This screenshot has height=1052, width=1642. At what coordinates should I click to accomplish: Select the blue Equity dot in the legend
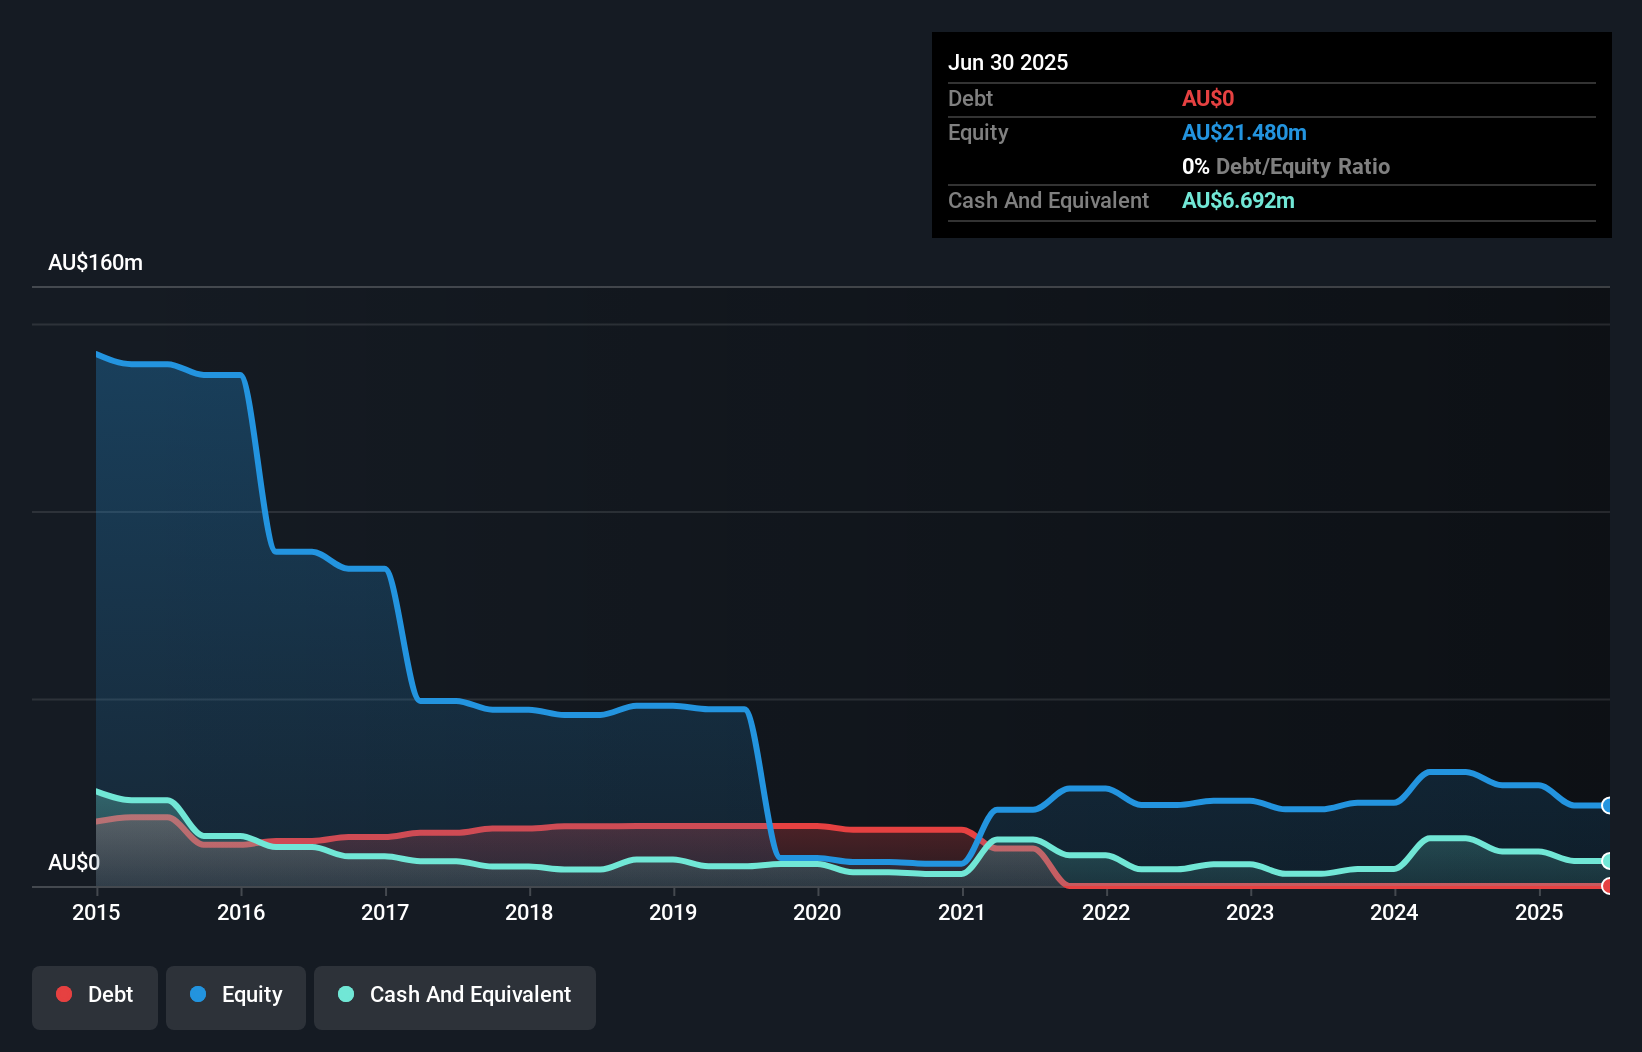pos(199,994)
